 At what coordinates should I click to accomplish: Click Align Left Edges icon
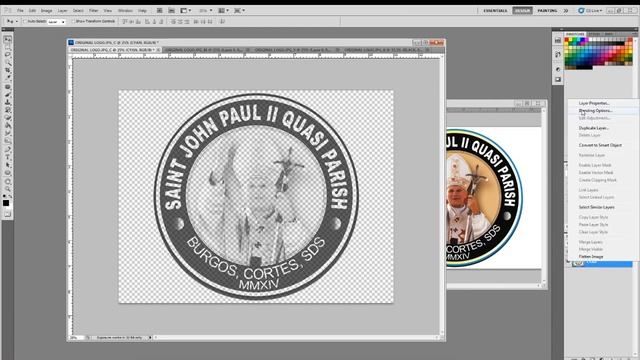point(147,21)
